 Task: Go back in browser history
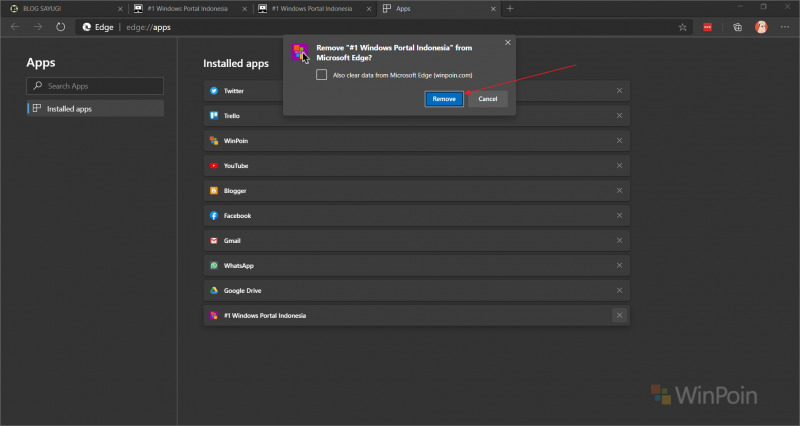coord(15,27)
